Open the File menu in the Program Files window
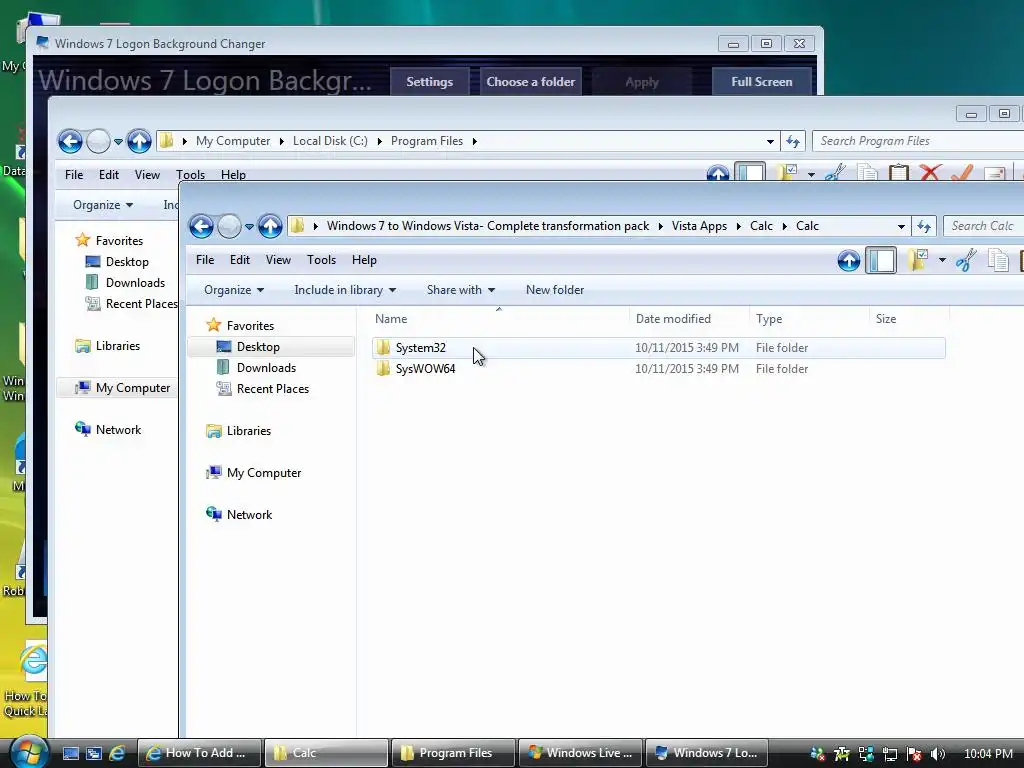 [x=74, y=175]
